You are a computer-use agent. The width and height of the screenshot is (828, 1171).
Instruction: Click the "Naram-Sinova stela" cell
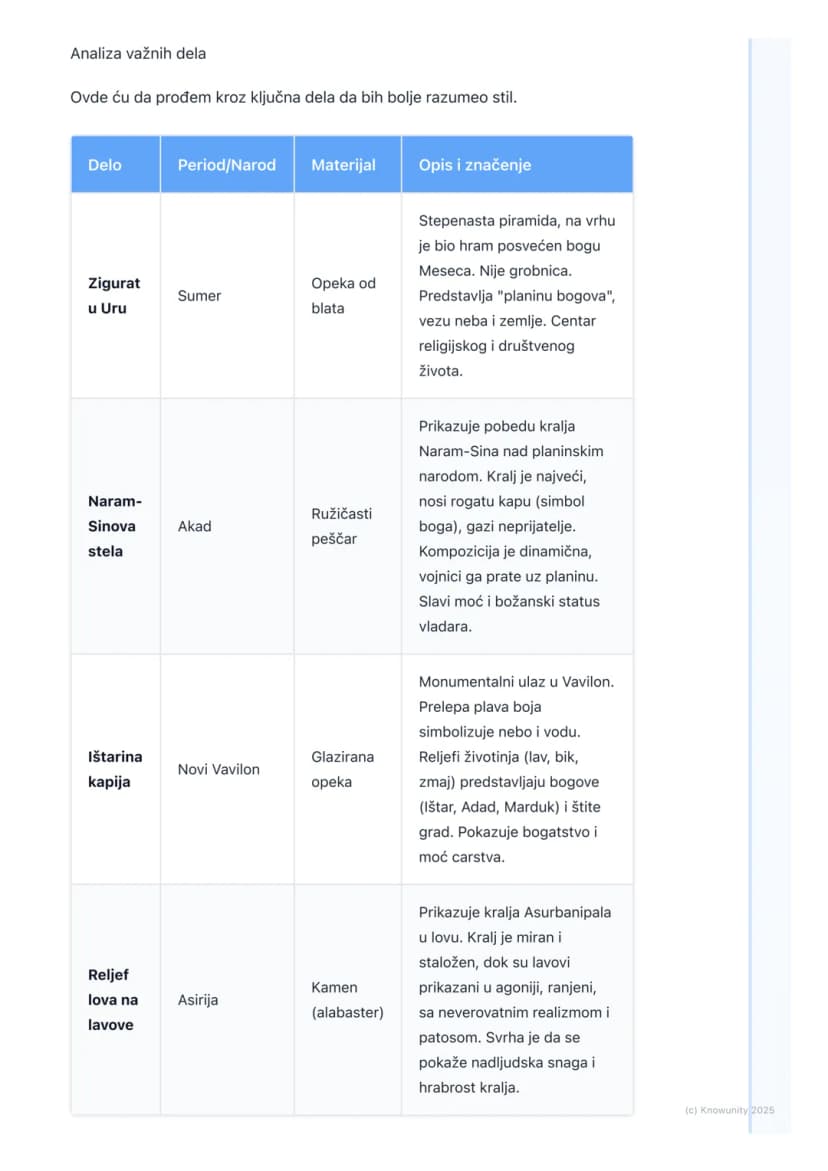point(116,527)
